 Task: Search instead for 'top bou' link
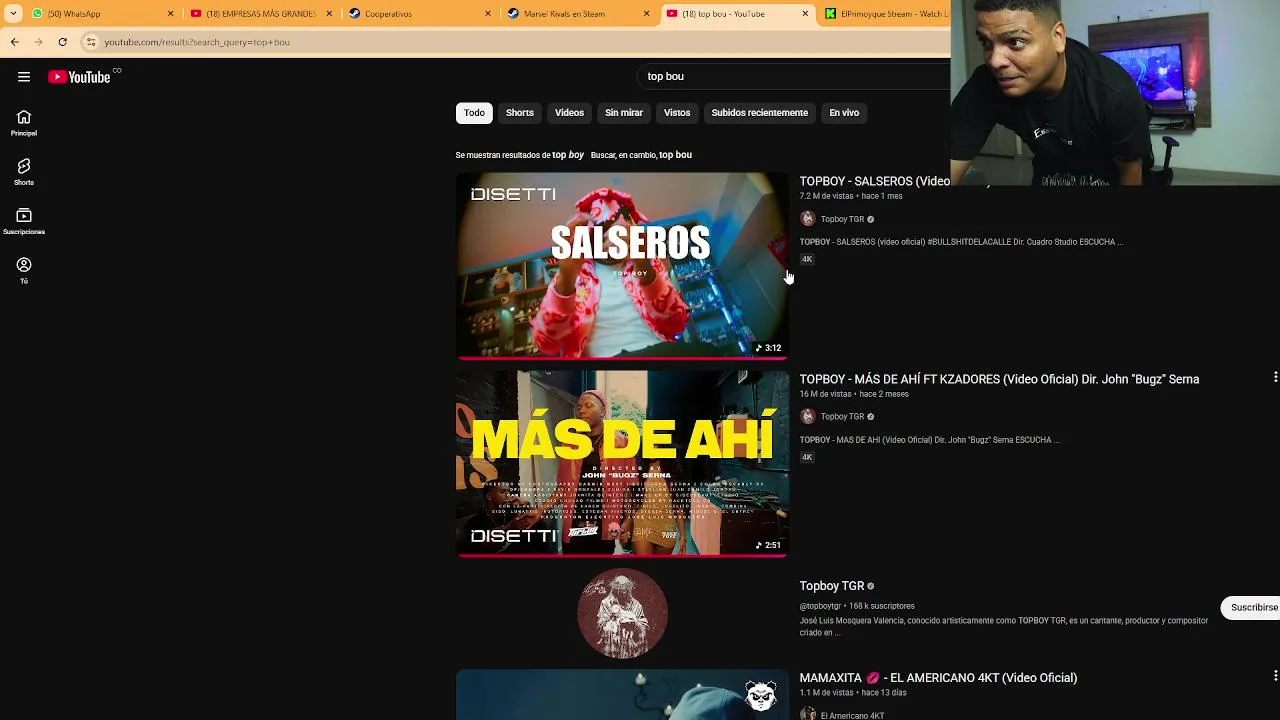click(x=675, y=155)
